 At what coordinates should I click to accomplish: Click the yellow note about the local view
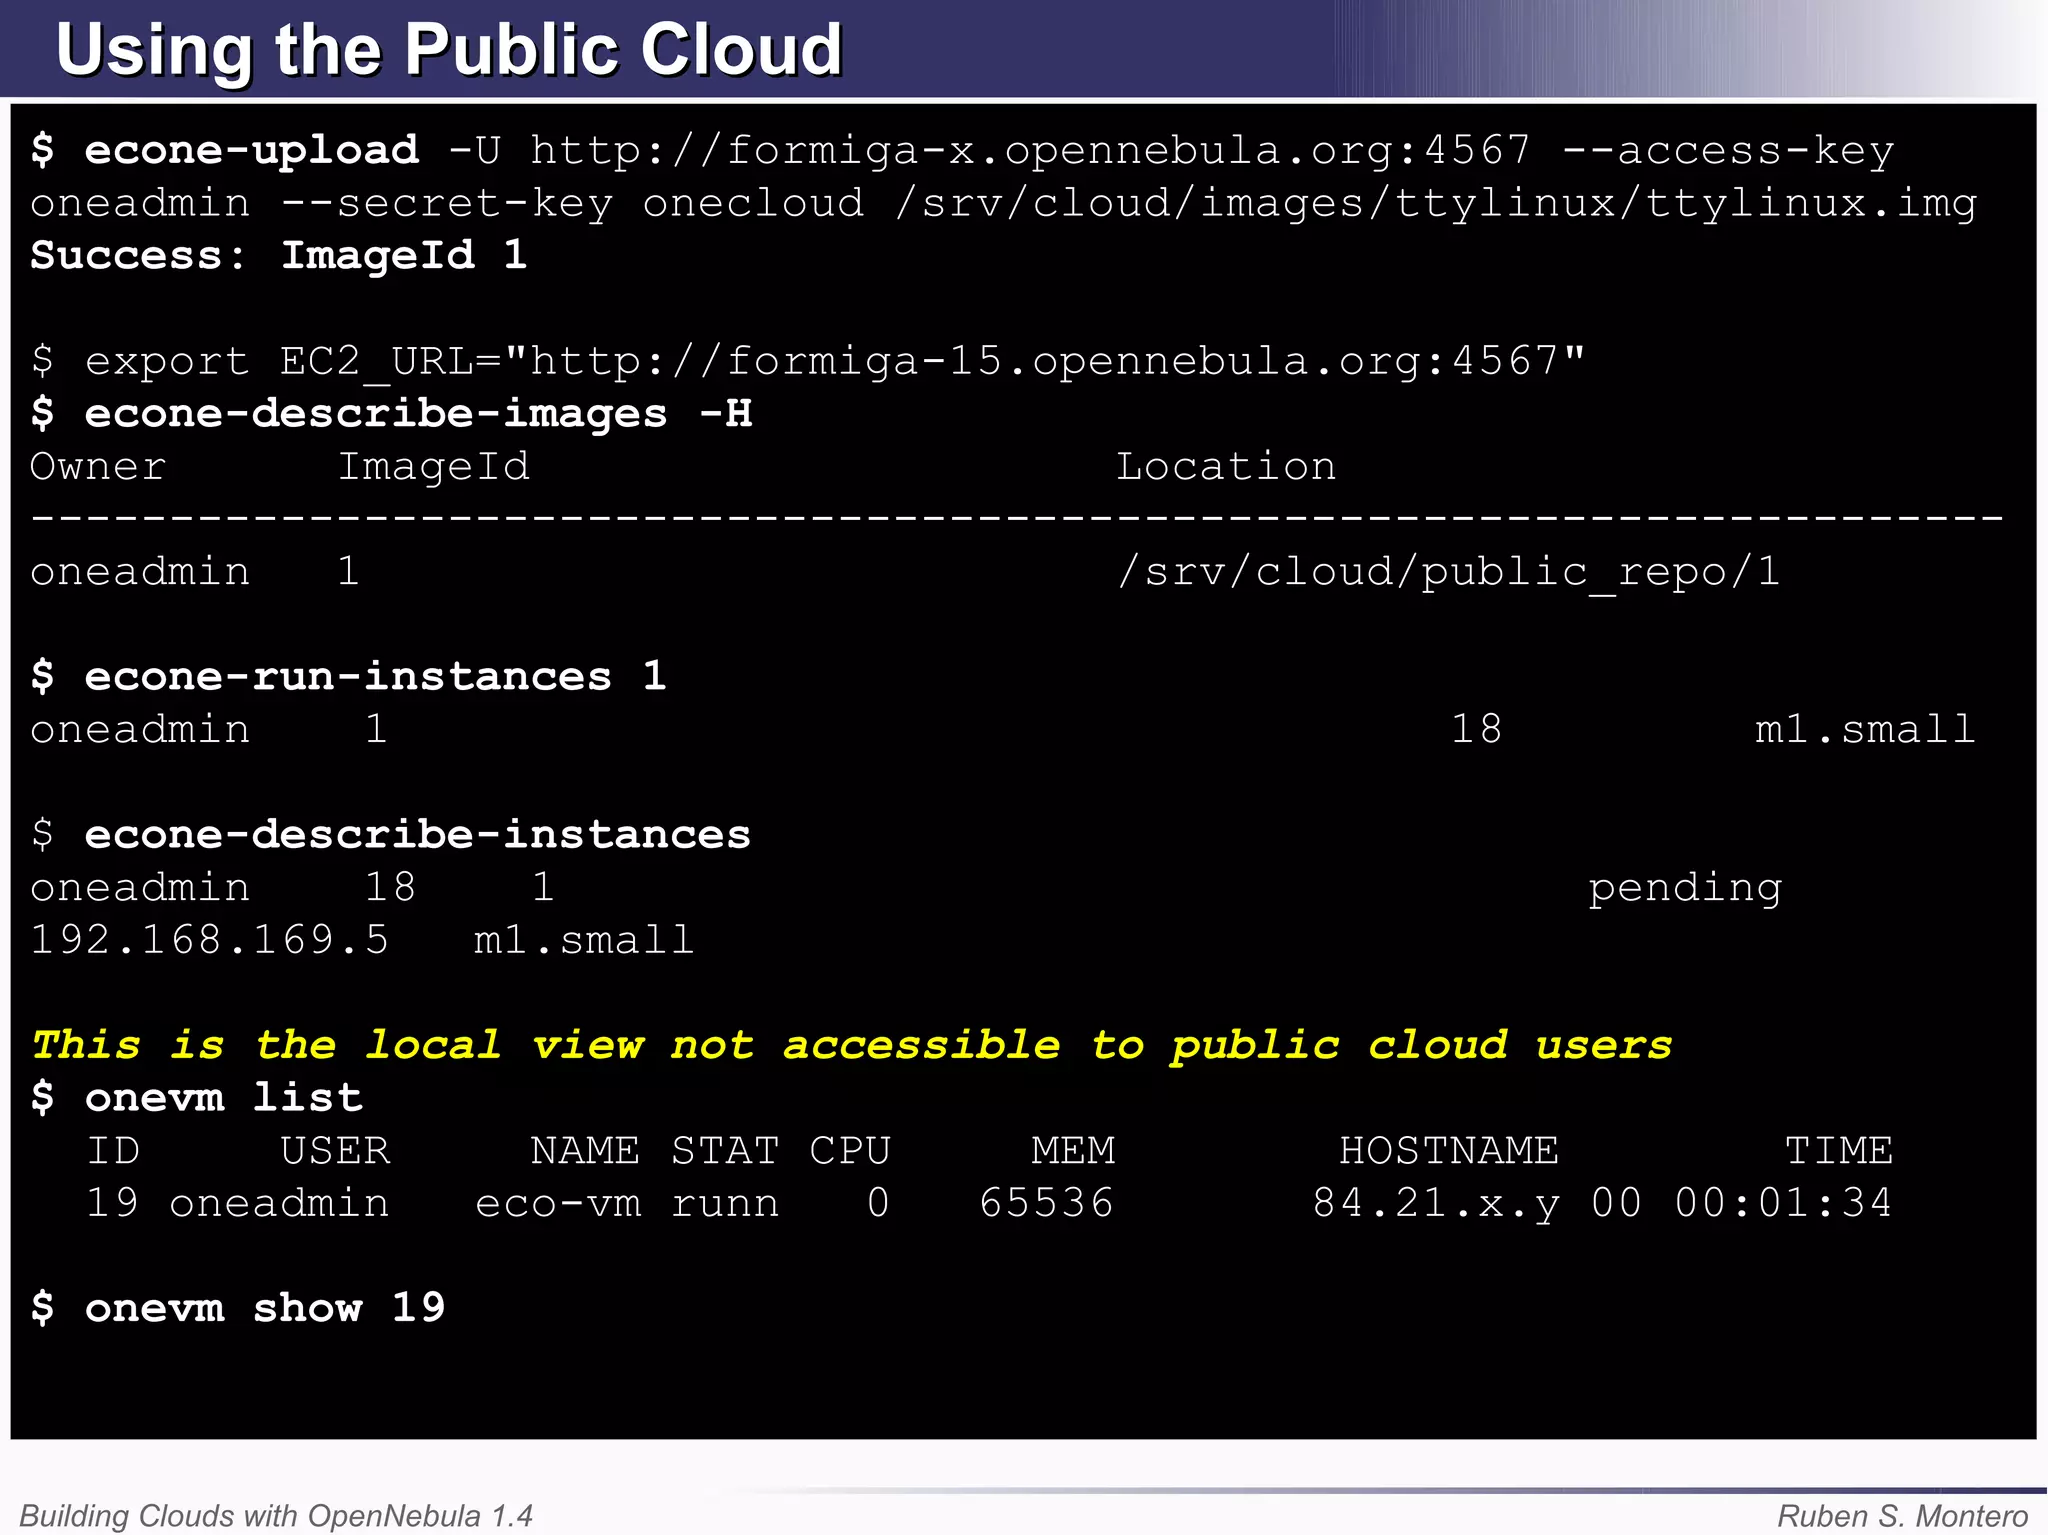pos(851,1045)
